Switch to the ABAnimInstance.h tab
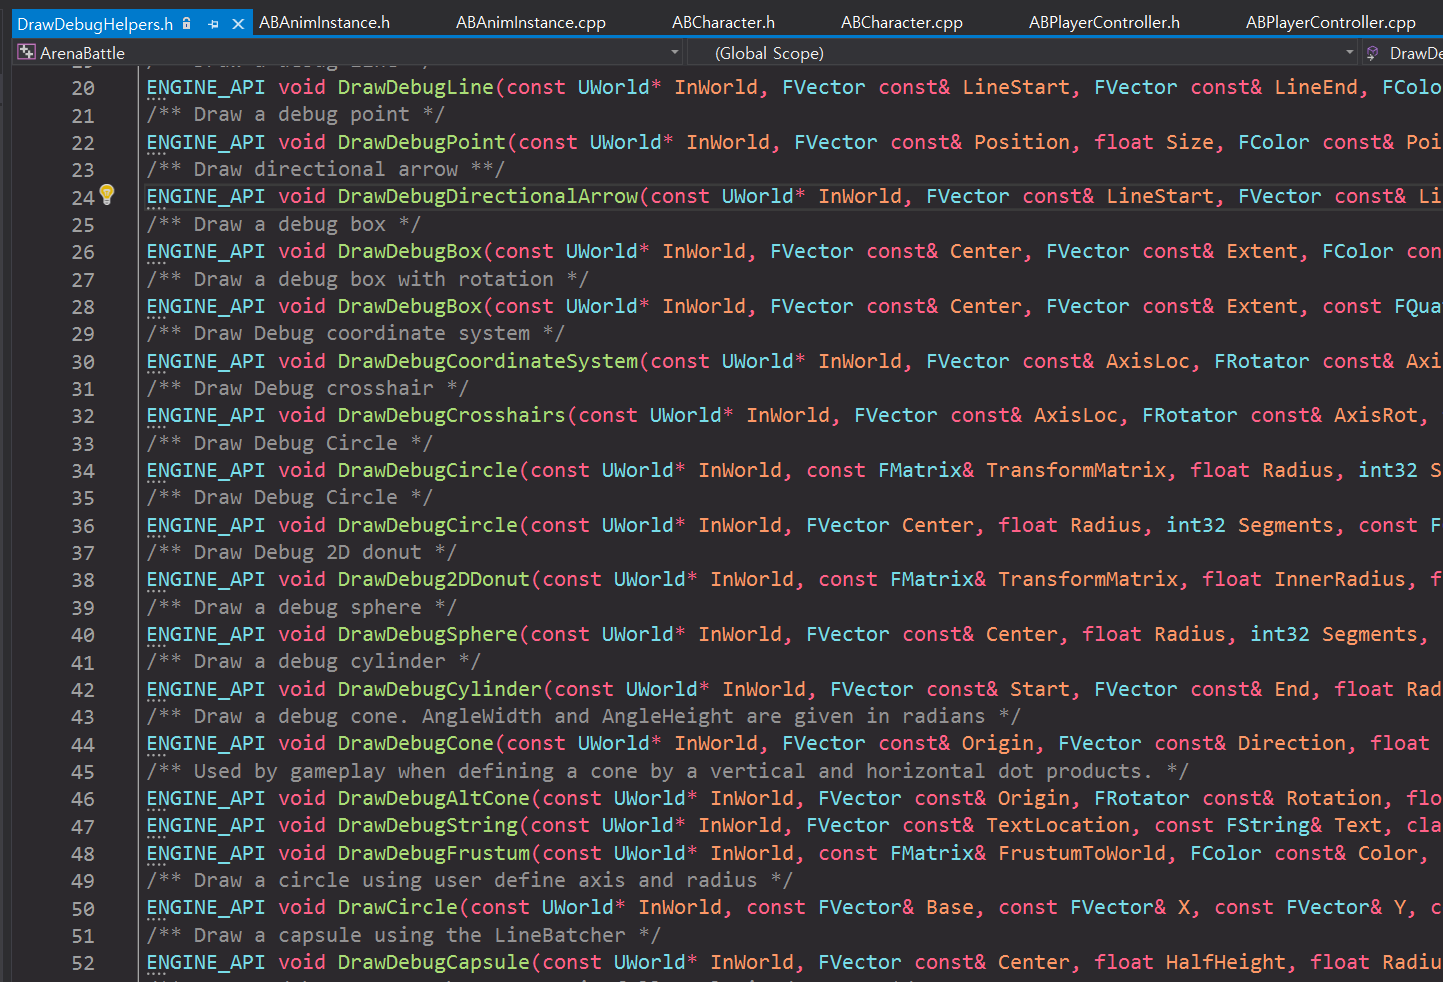The image size is (1443, 982). click(324, 22)
